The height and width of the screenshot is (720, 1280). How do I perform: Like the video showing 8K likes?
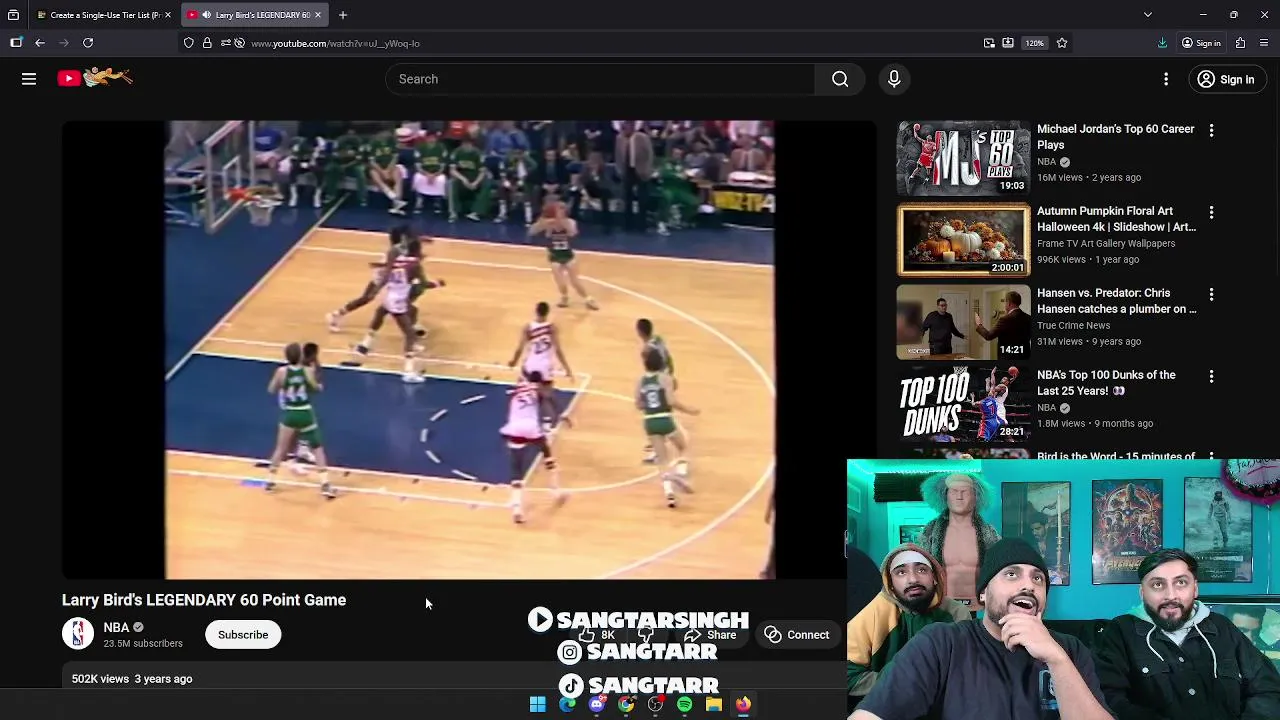pyautogui.click(x=595, y=635)
